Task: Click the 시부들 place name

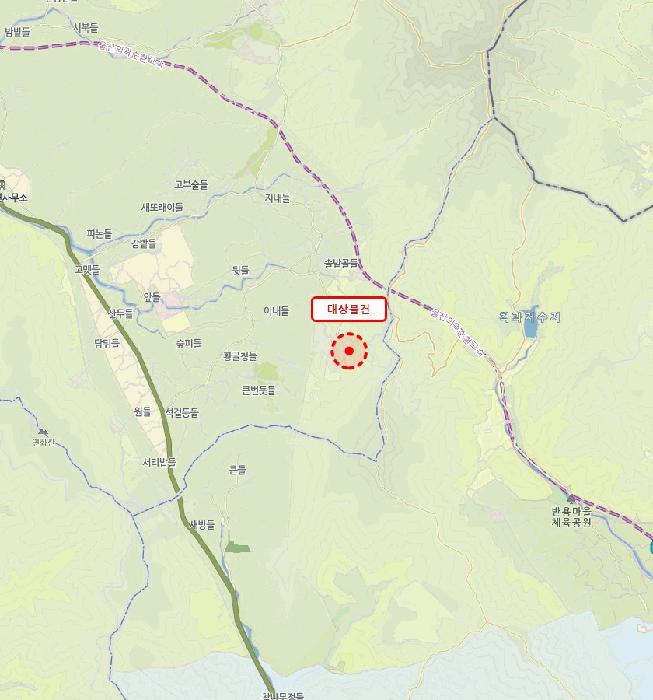Action: (x=85, y=28)
